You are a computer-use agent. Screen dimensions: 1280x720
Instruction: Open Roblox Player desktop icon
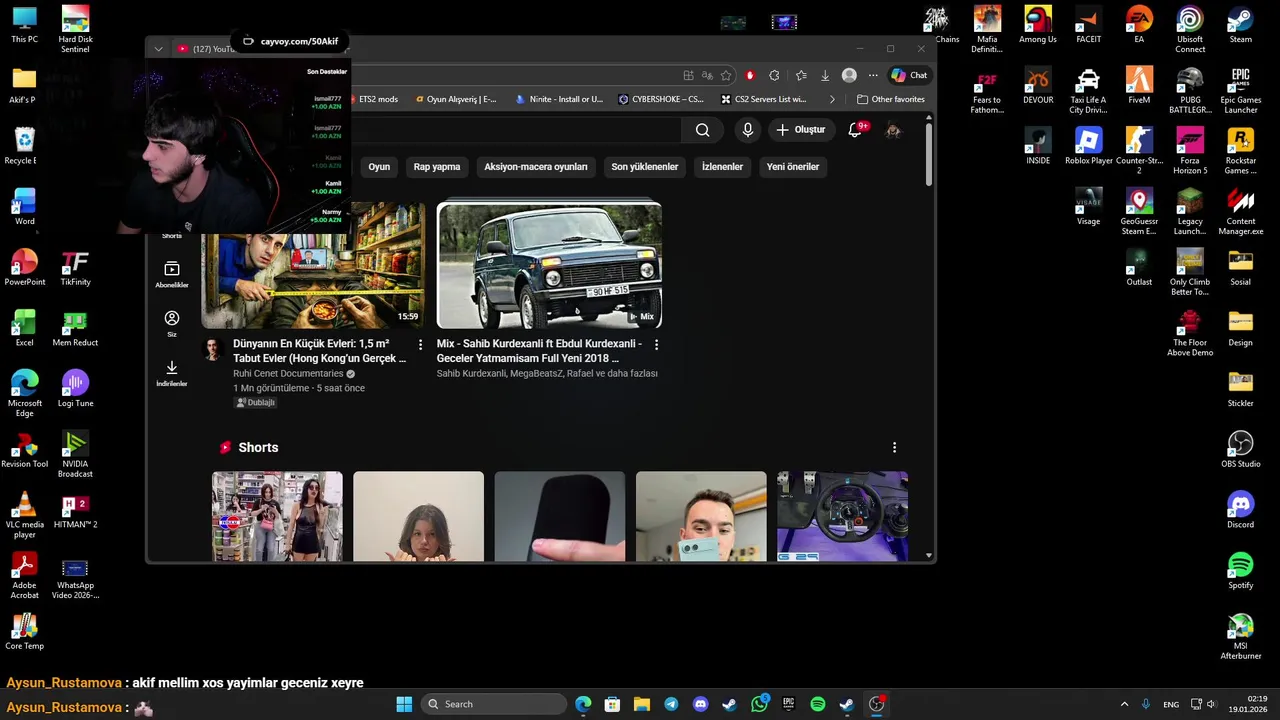[x=1088, y=146]
